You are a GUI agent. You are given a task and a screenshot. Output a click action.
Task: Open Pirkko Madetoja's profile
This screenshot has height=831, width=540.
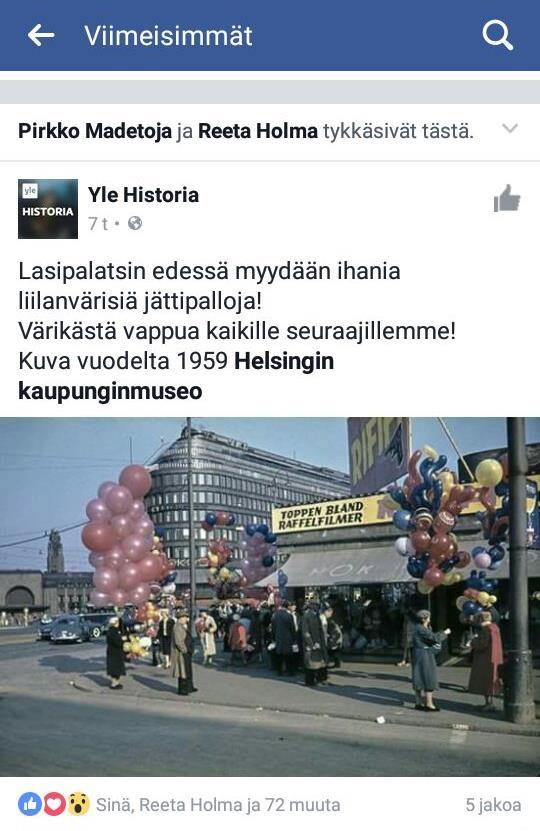[95, 131]
